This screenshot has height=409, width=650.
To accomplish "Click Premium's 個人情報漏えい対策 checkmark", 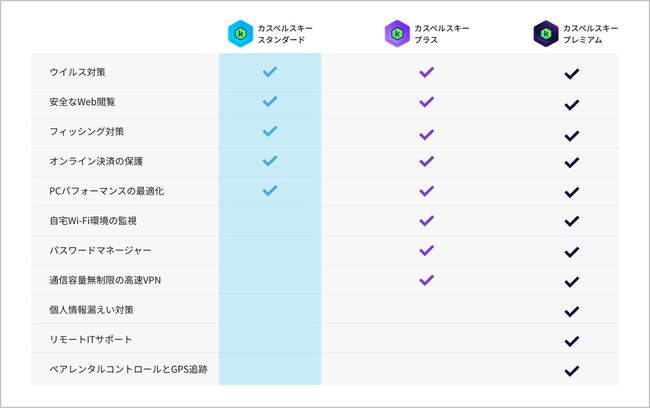I will [x=572, y=310].
